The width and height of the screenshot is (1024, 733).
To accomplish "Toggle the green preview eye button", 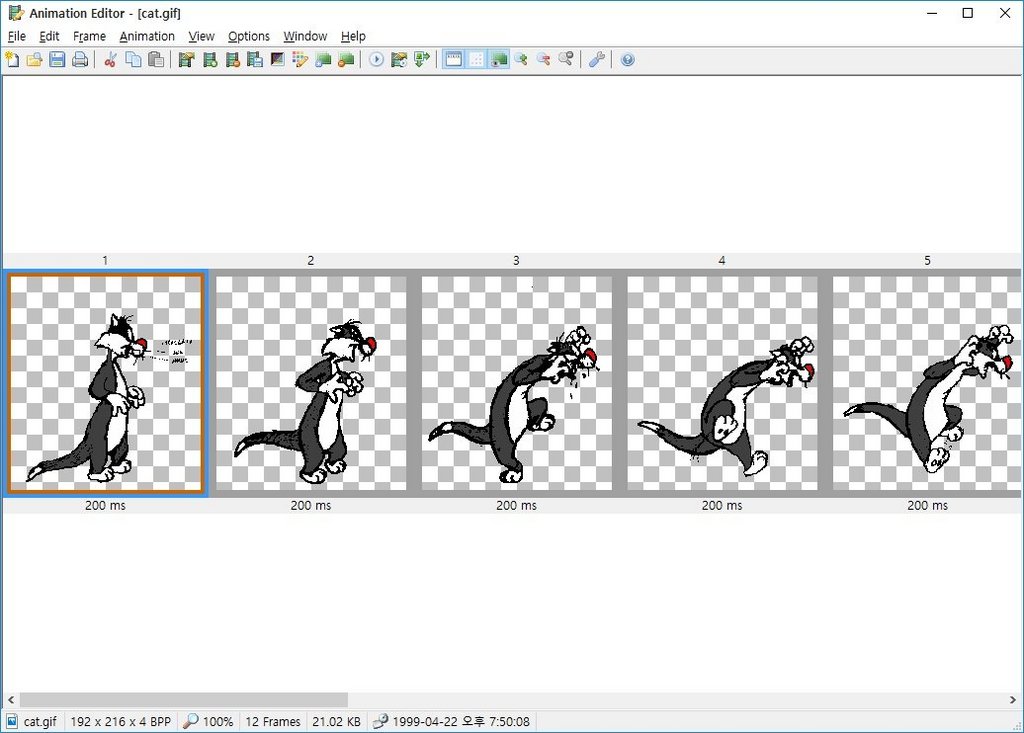I will pyautogui.click(x=499, y=59).
